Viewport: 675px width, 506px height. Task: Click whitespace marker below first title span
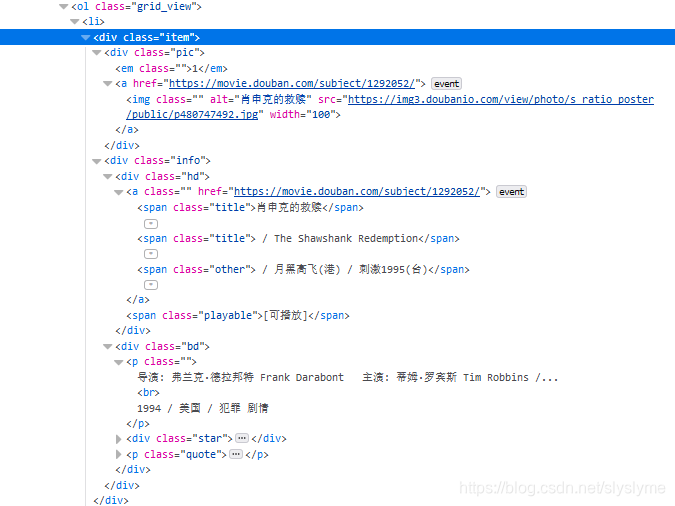tap(151, 224)
